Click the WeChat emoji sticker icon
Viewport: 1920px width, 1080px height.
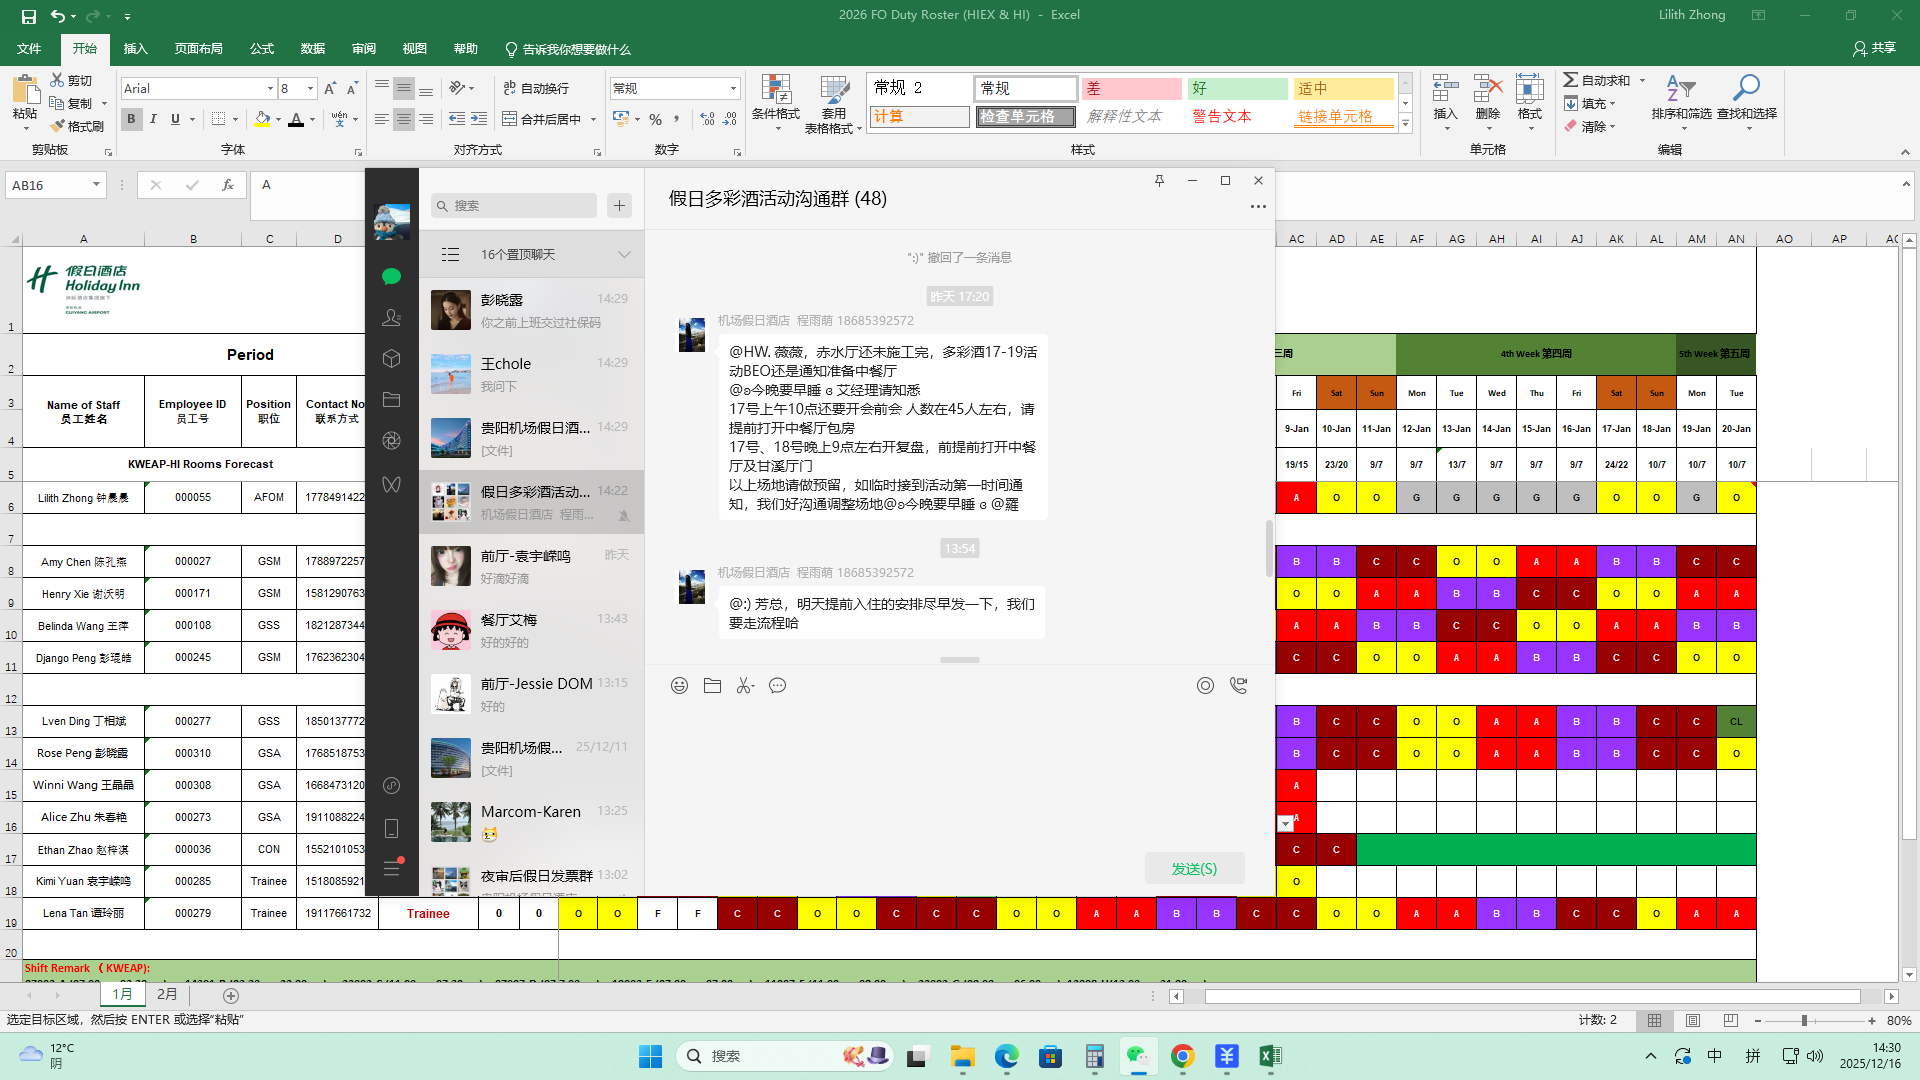point(679,686)
